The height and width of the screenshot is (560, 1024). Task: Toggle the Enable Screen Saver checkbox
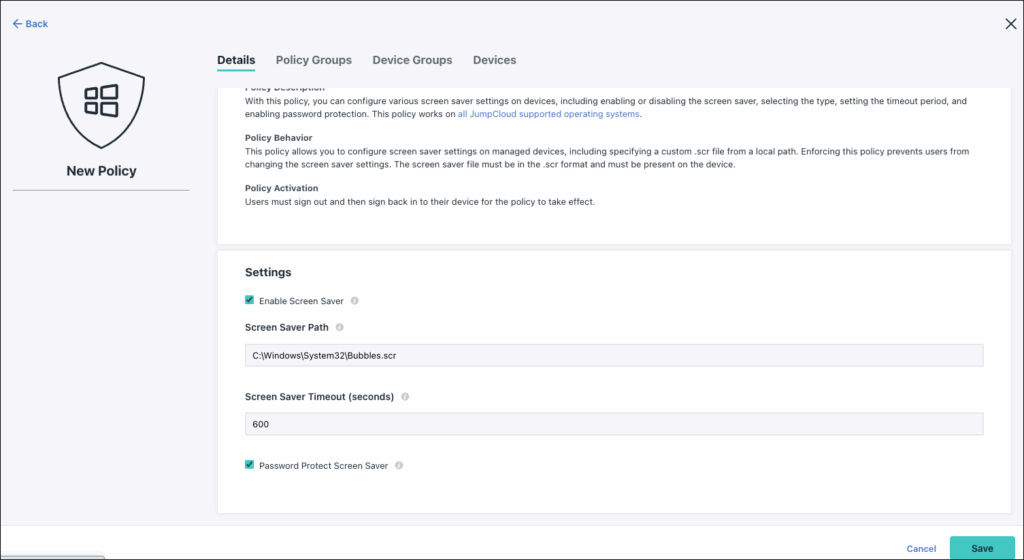tap(250, 300)
